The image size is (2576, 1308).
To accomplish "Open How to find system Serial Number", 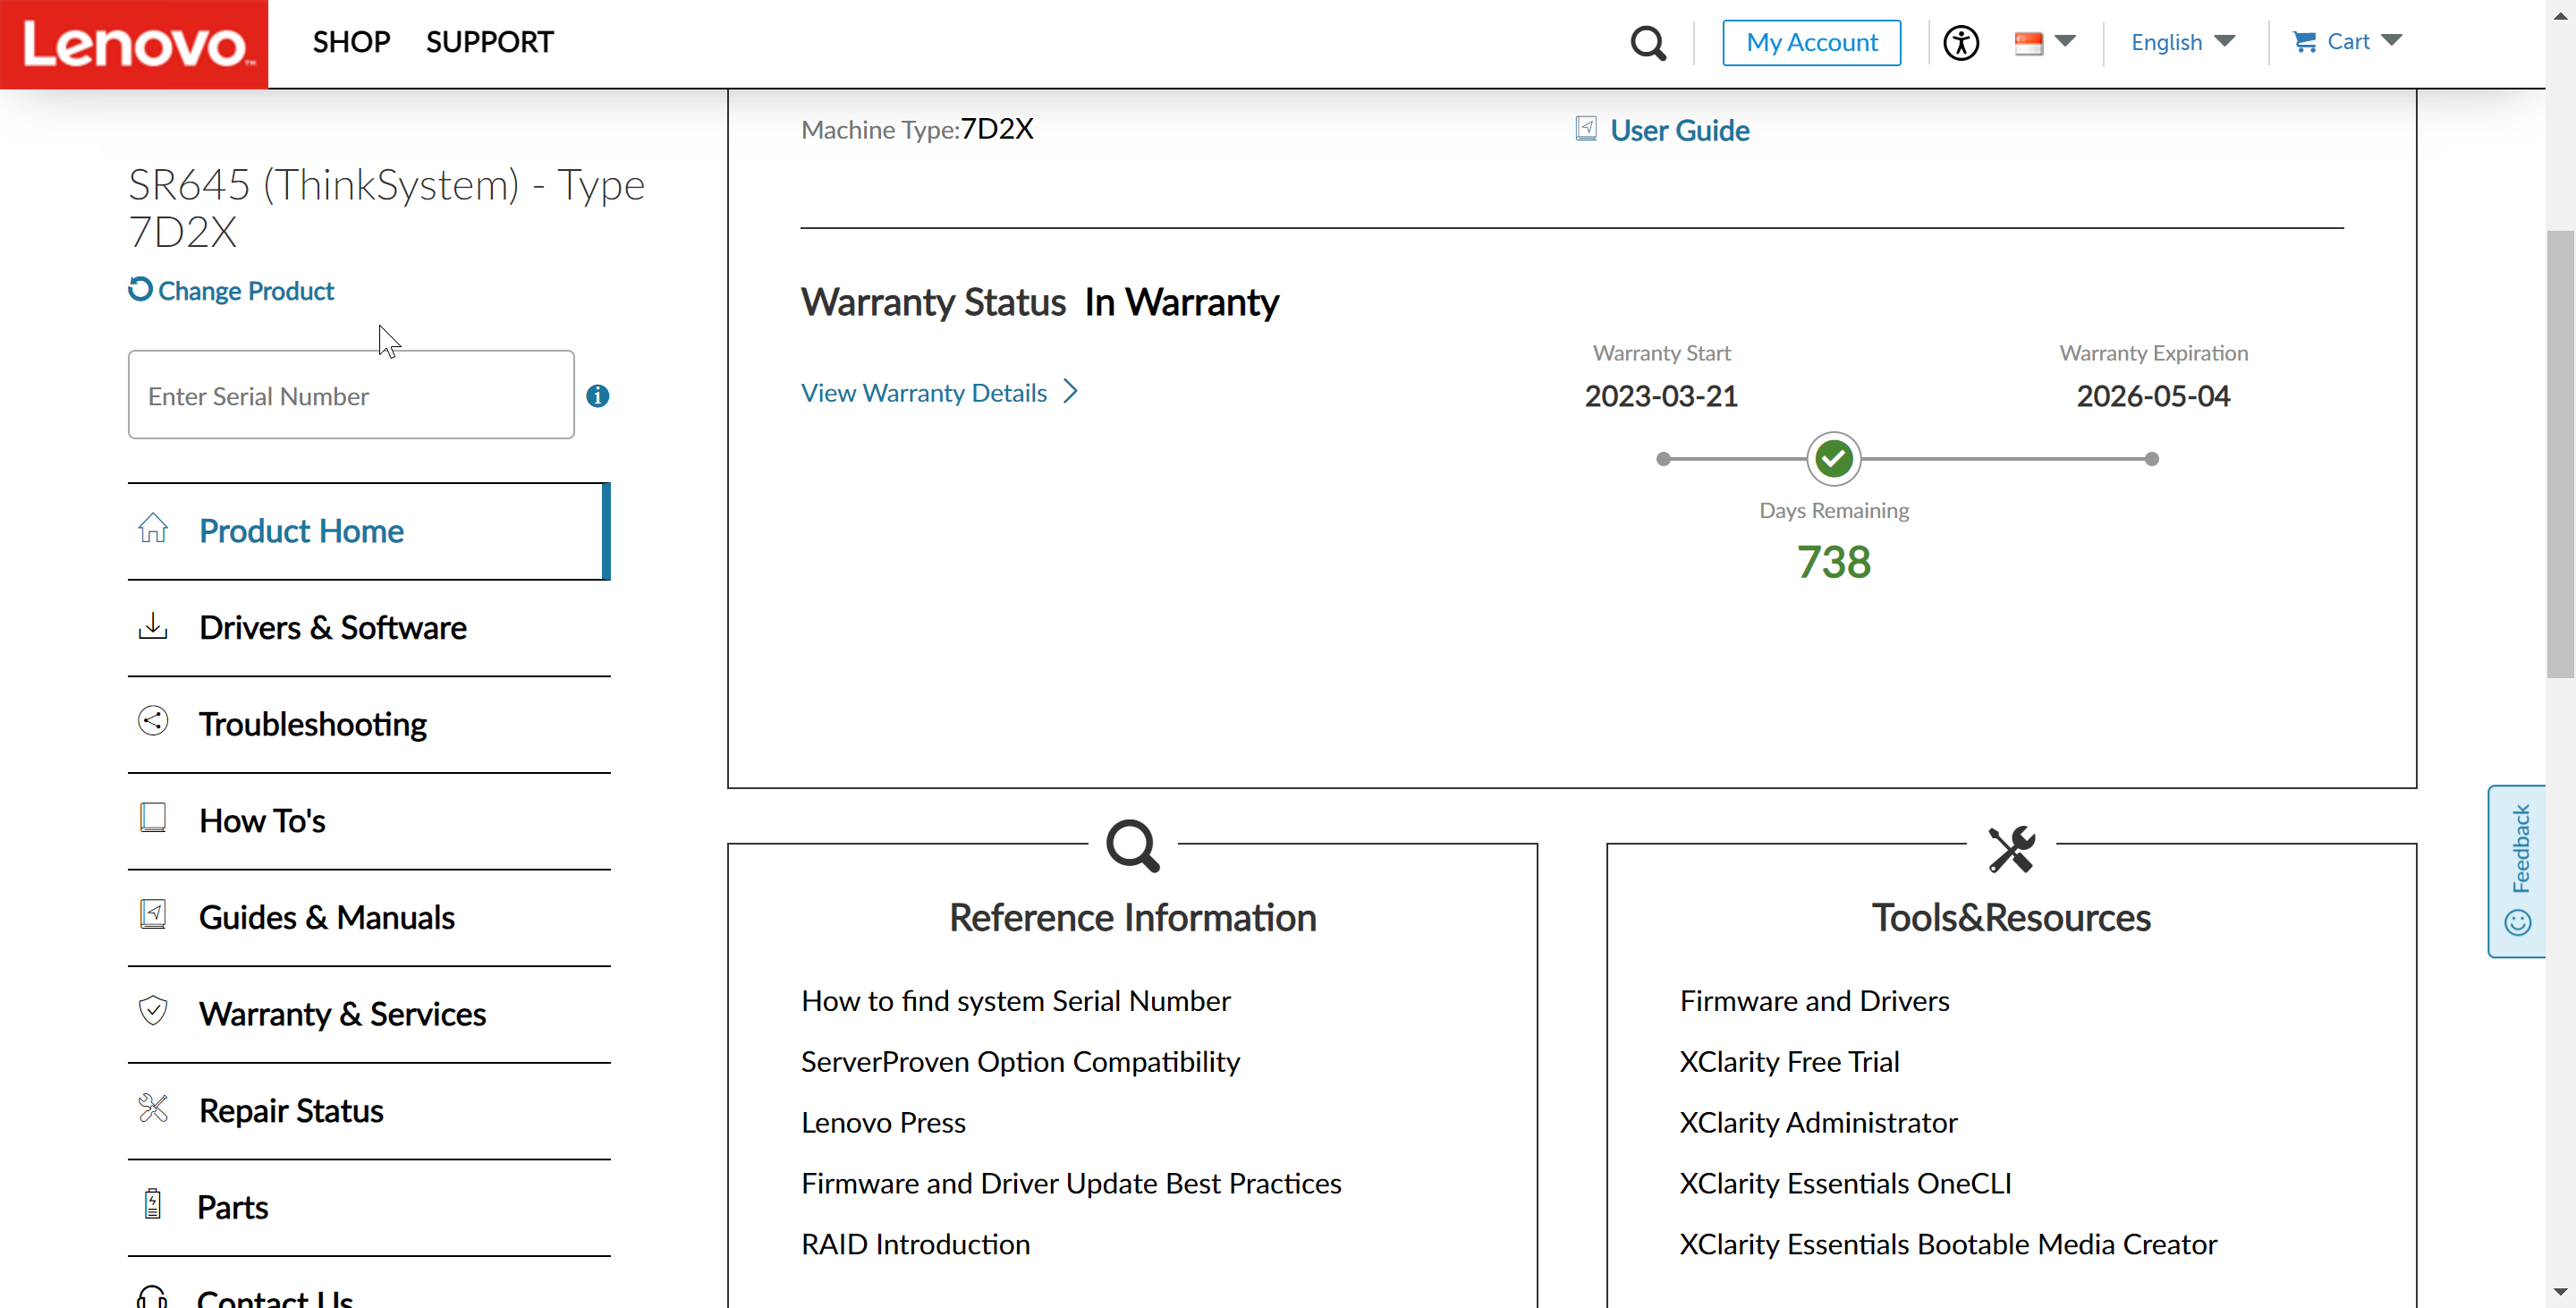I will 1015,1001.
